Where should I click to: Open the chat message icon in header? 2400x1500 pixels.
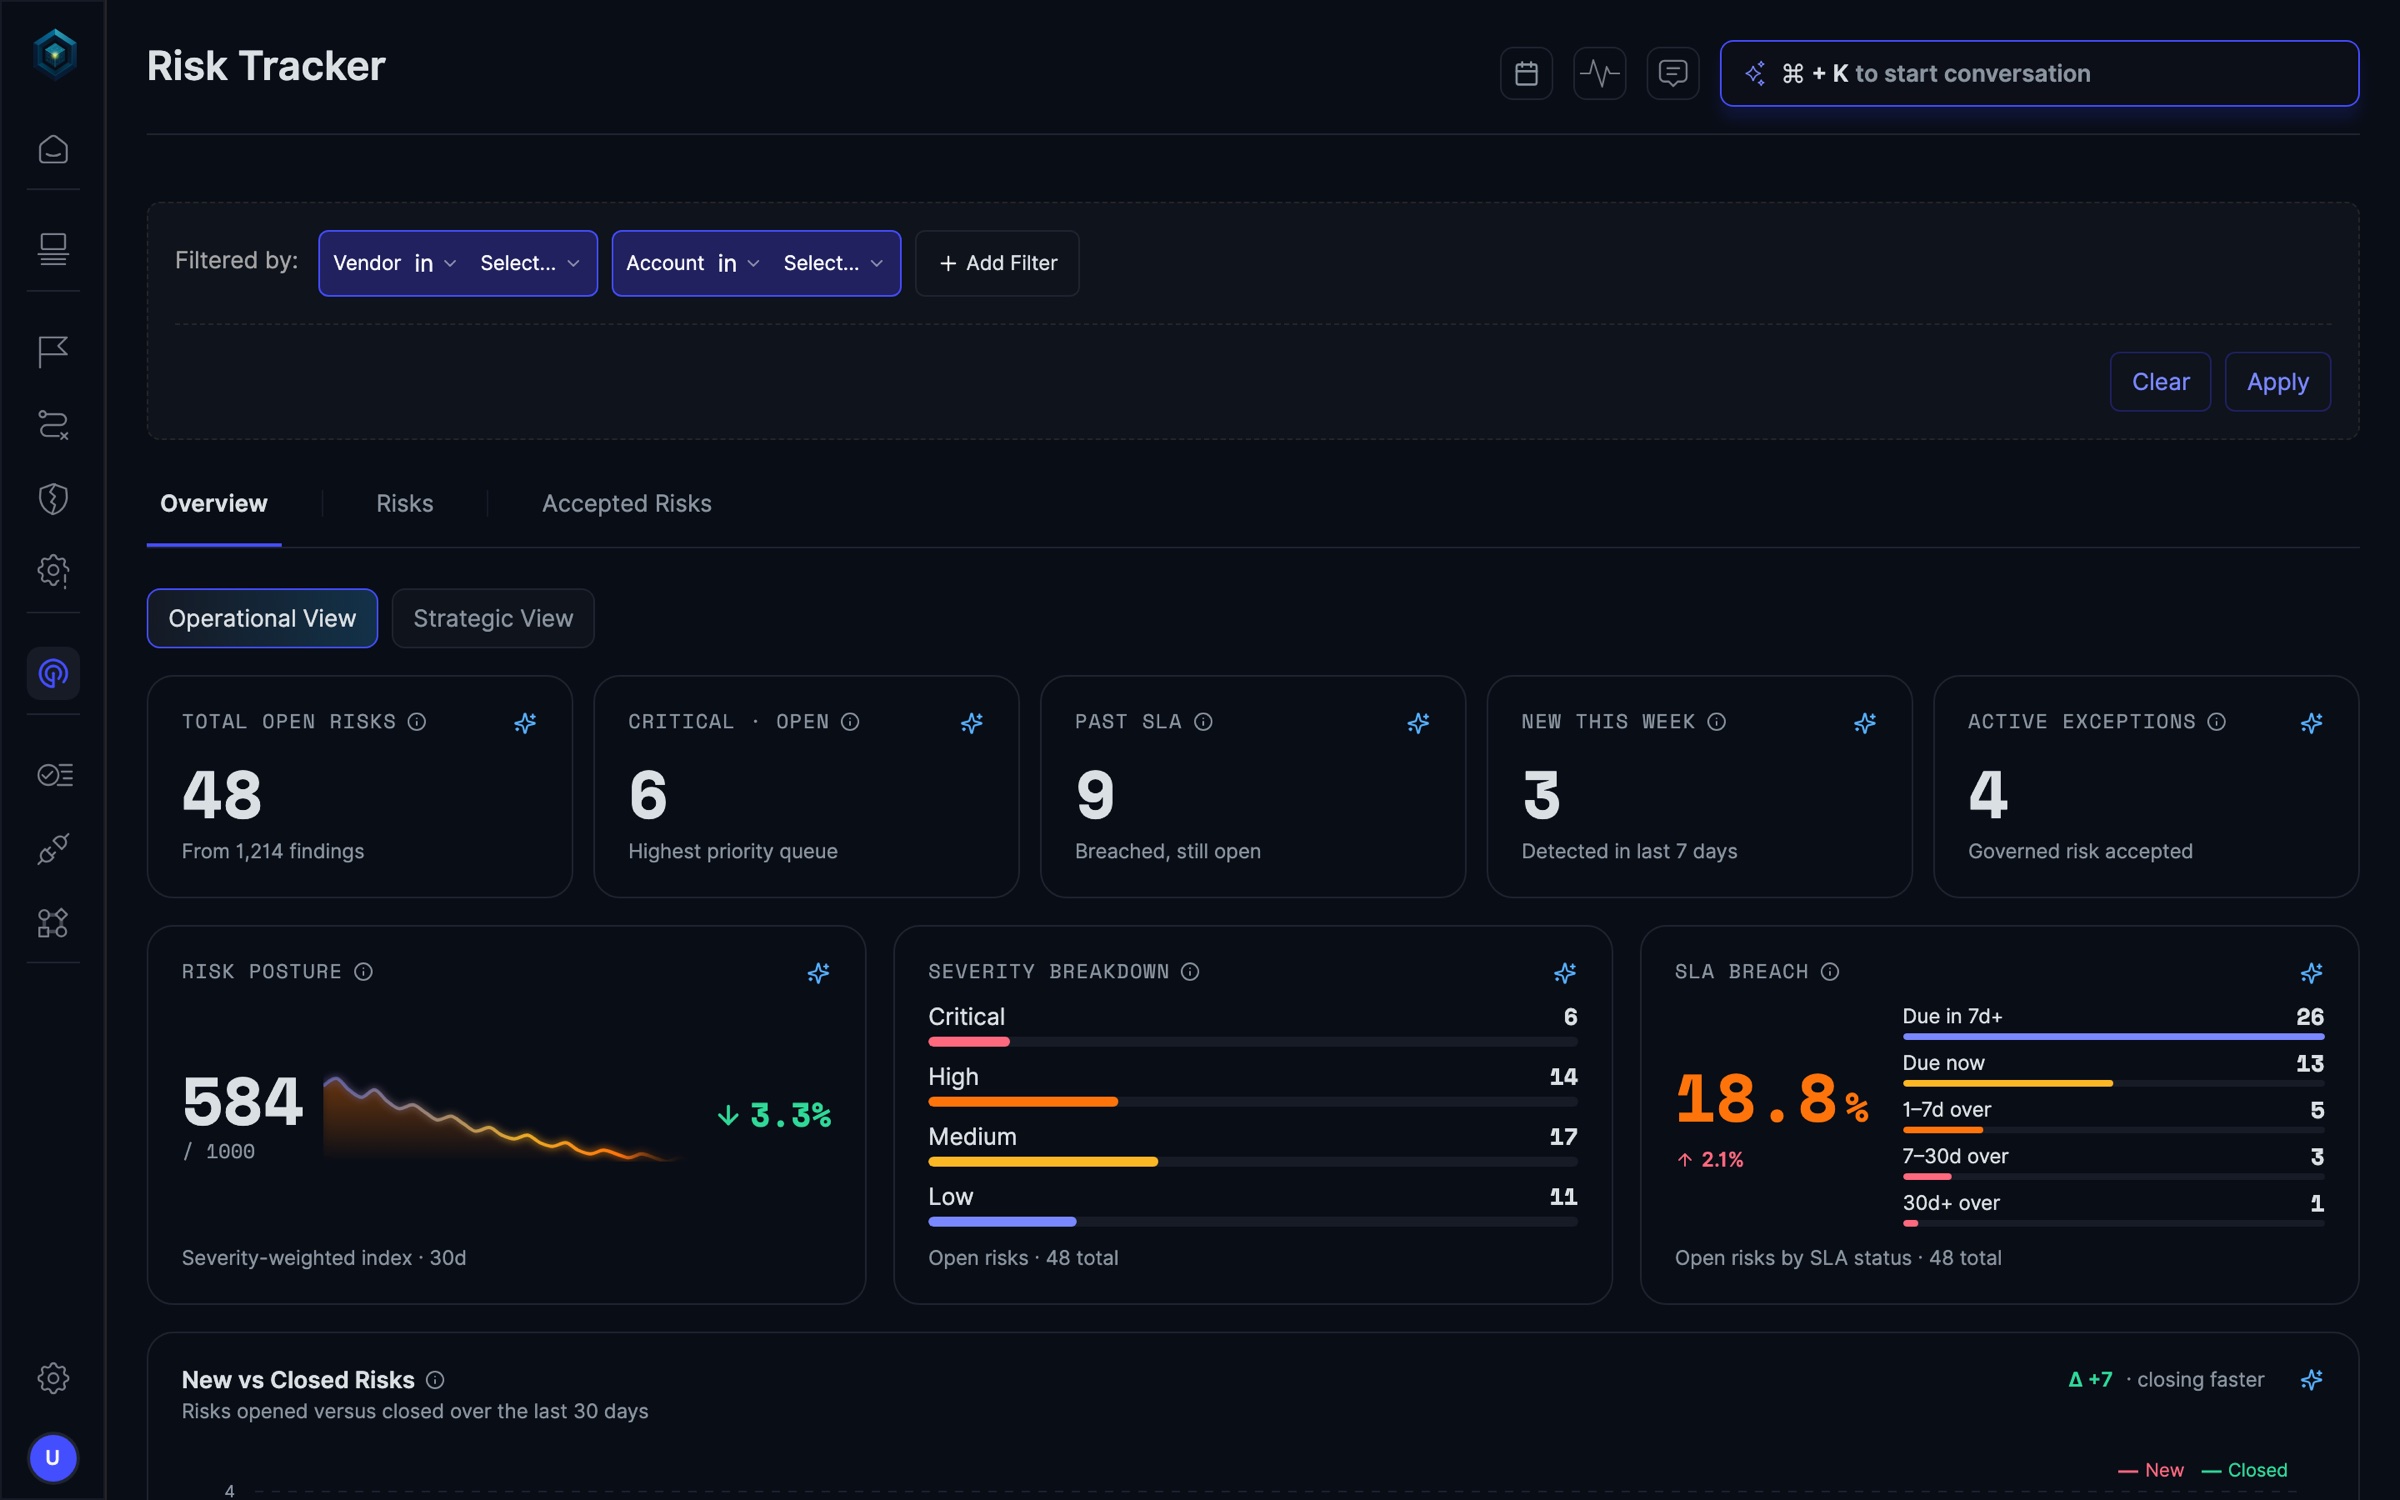pos(1673,73)
